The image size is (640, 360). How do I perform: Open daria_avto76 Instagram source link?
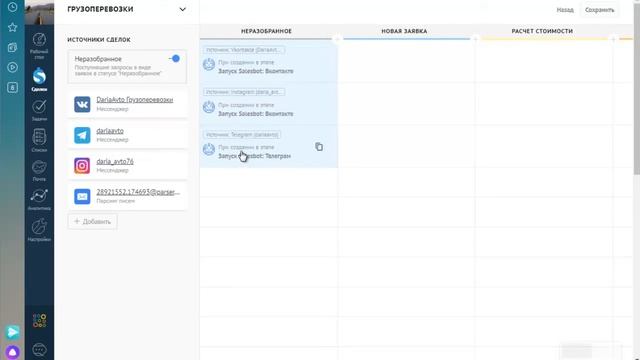click(x=115, y=161)
